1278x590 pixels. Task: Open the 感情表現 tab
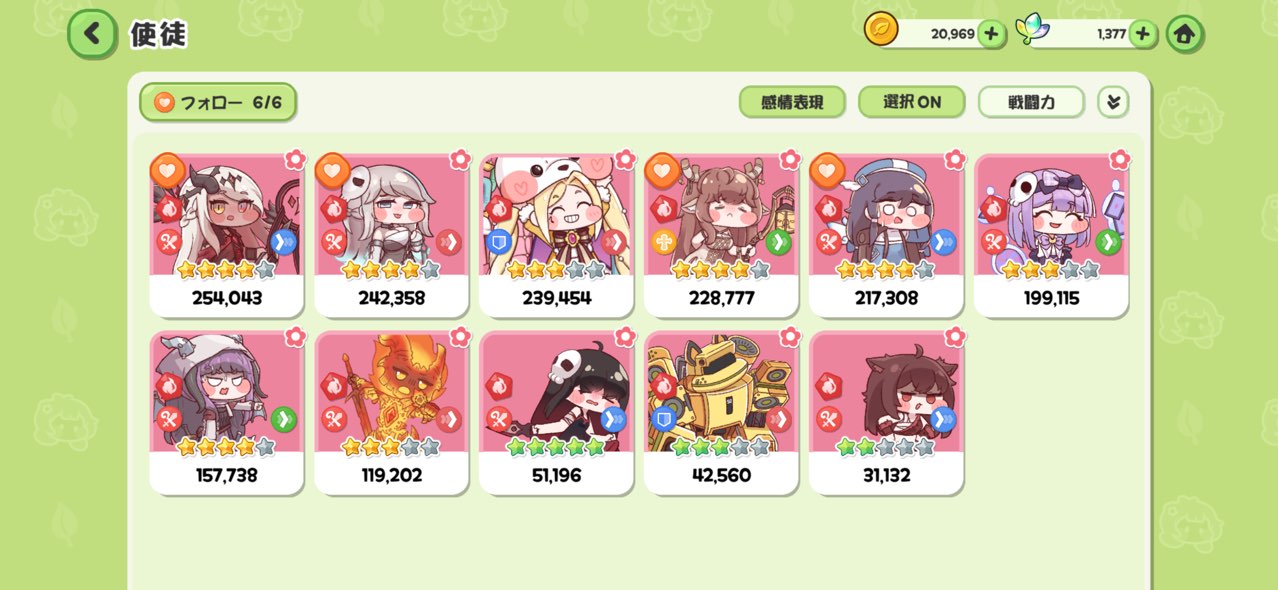click(x=792, y=102)
